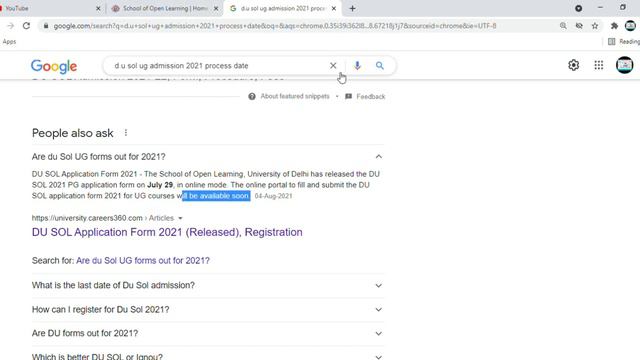Expand 'Which is better DU SOL or Ignou?'
The width and height of the screenshot is (640, 360).
(x=207, y=355)
